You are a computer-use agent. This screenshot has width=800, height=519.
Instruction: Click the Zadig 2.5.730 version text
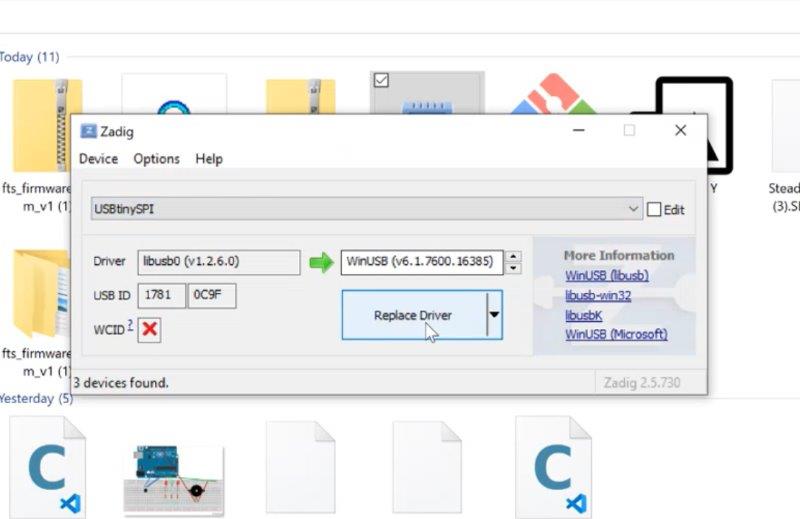tap(642, 383)
